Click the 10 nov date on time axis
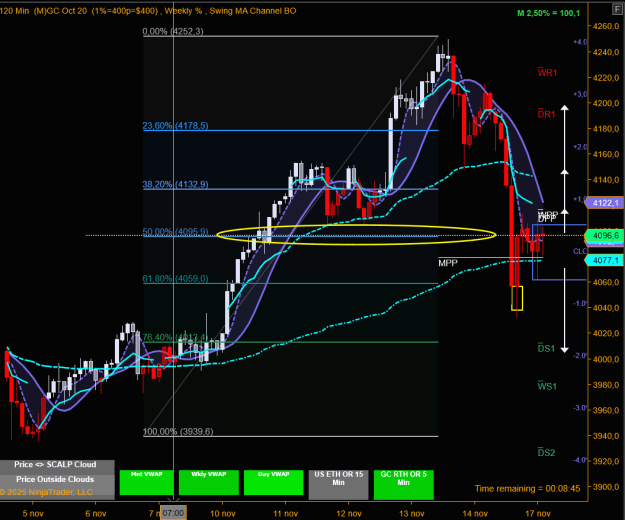Screen dimensions: 625x520 [222, 514]
